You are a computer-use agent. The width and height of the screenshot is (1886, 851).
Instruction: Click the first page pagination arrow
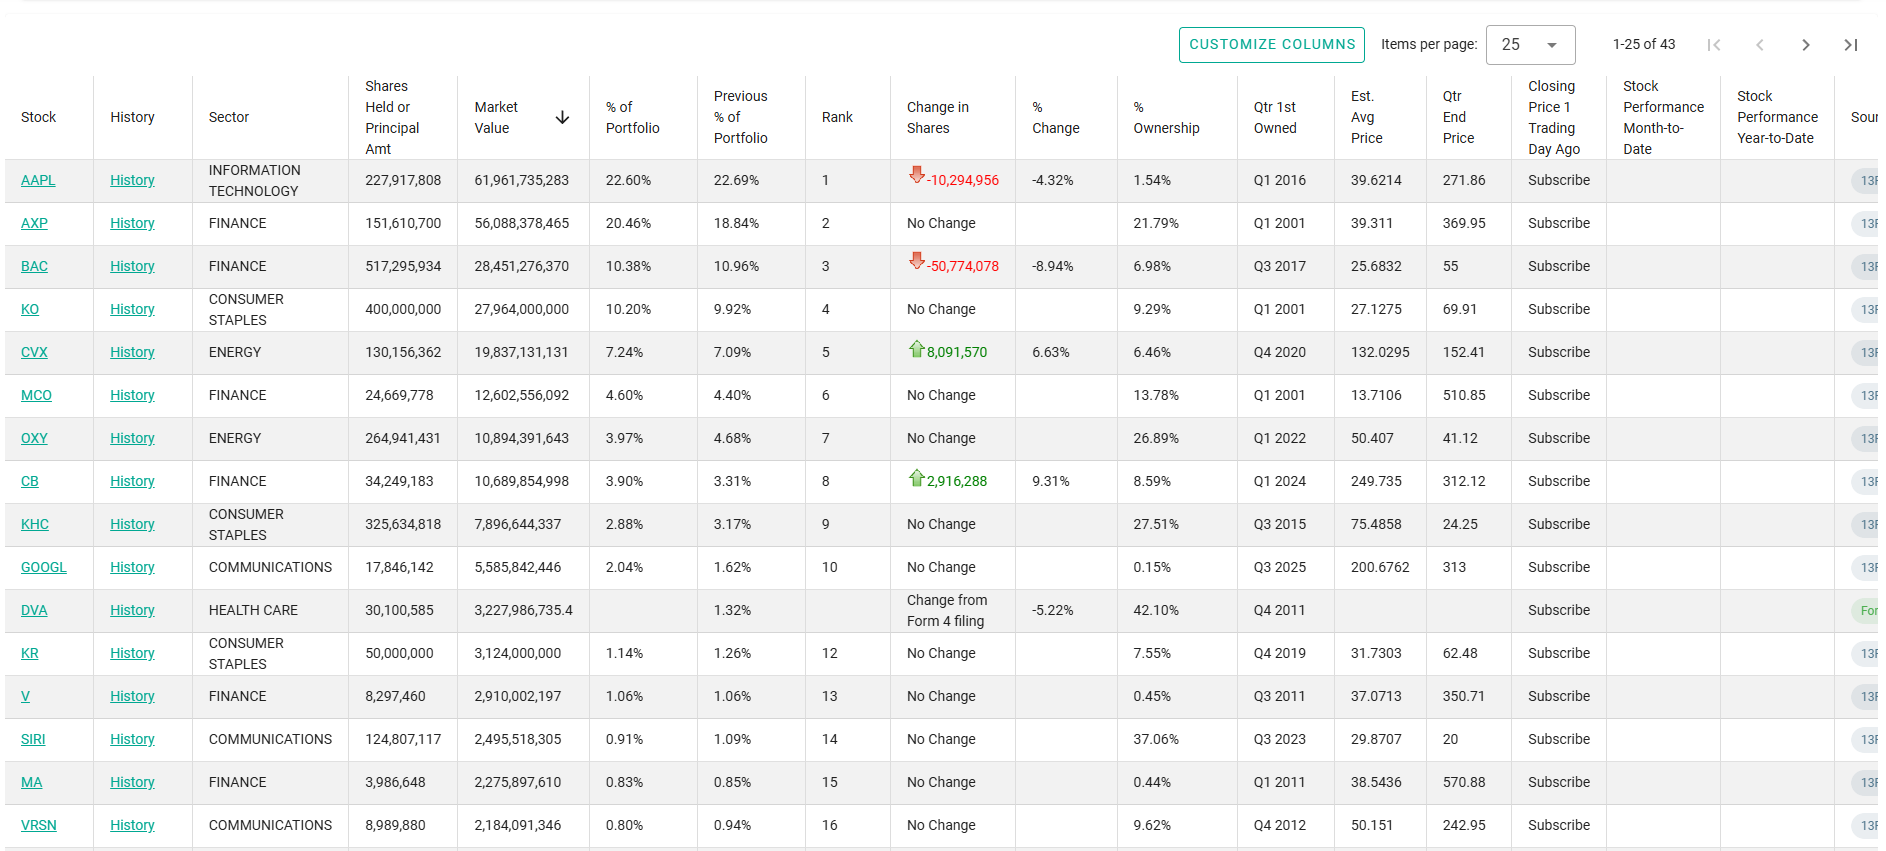pyautogui.click(x=1714, y=45)
